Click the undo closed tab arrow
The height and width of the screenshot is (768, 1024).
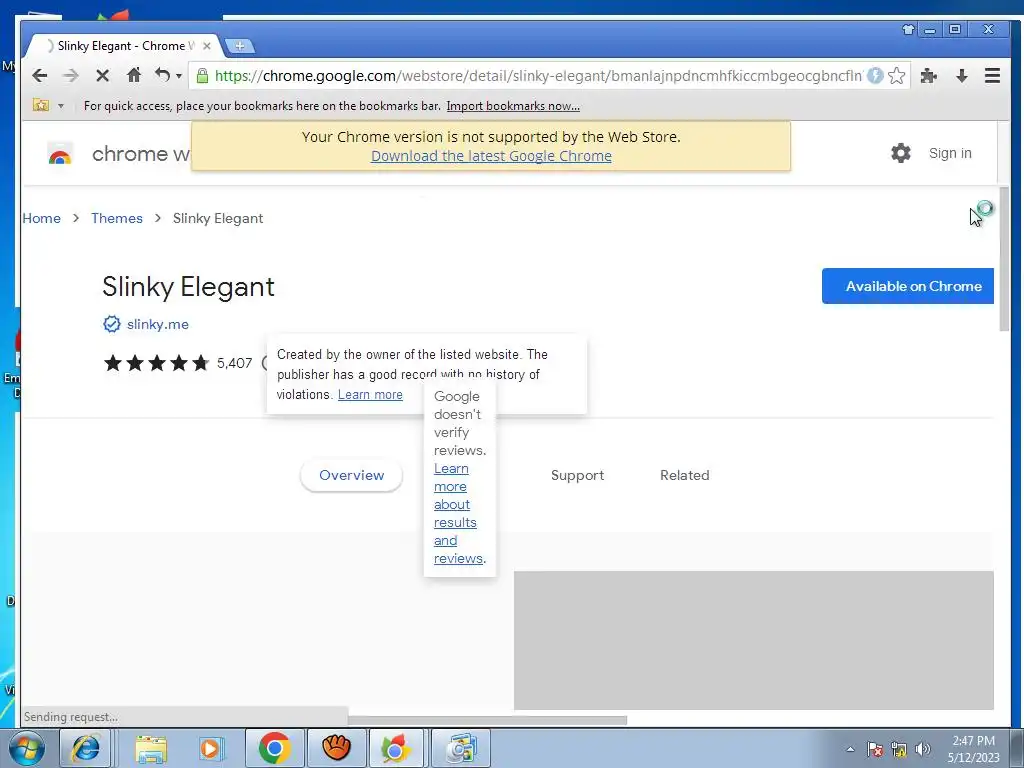pos(162,75)
